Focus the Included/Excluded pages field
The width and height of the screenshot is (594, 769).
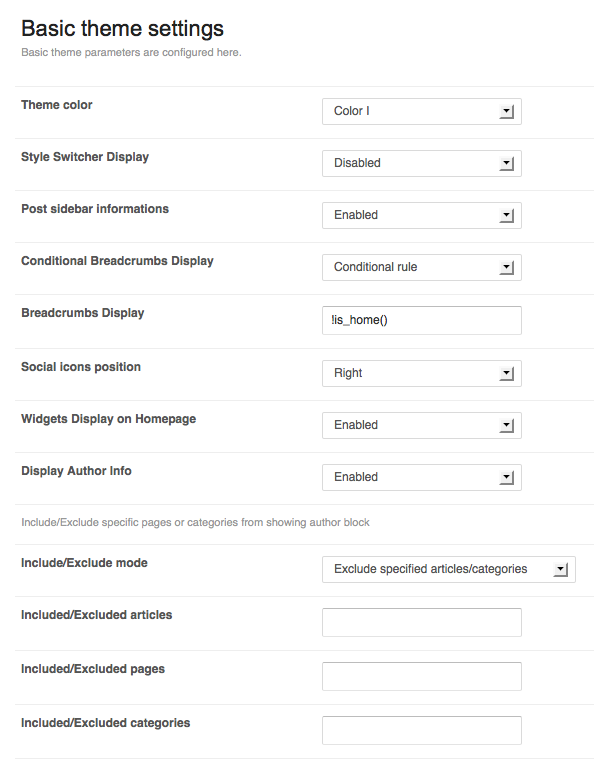pos(421,676)
